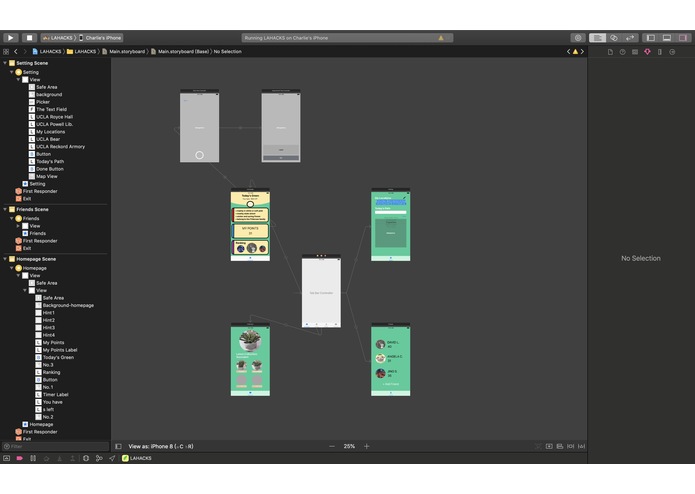Toggle breakpoints in debug bar
Image resolution: width=695 pixels, height=494 pixels.
click(20, 458)
